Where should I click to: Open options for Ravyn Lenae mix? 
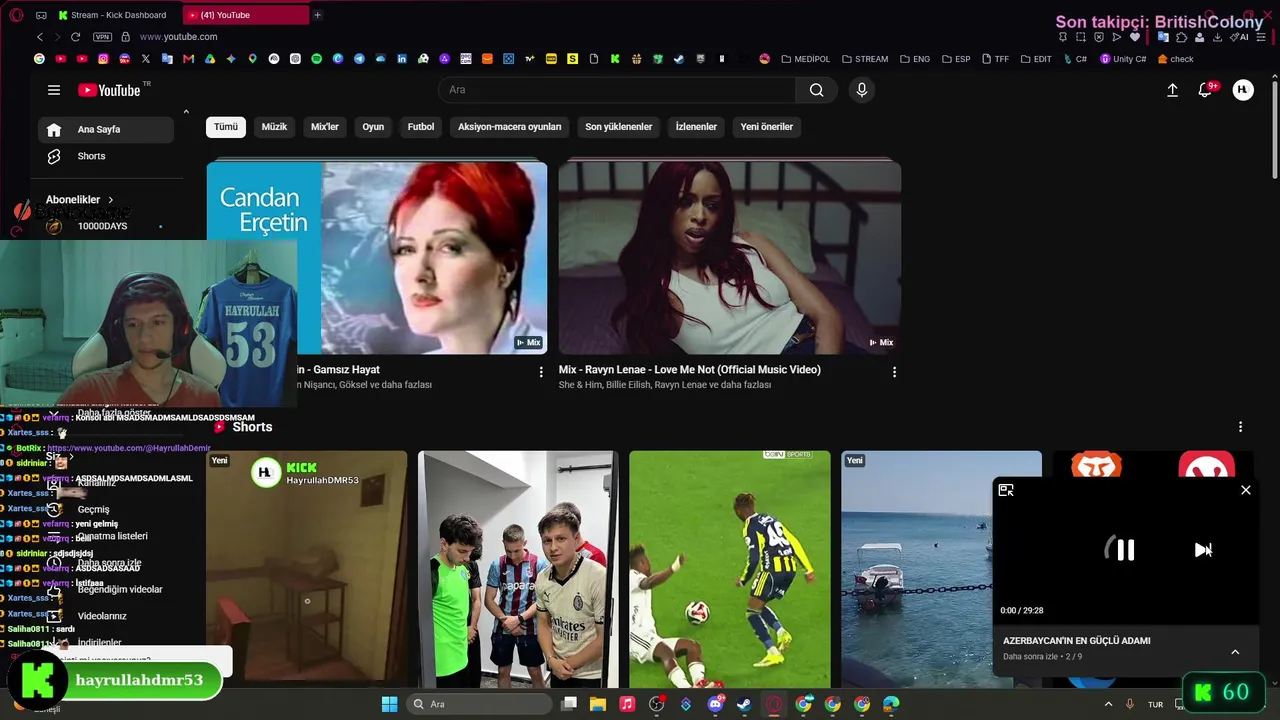[894, 372]
